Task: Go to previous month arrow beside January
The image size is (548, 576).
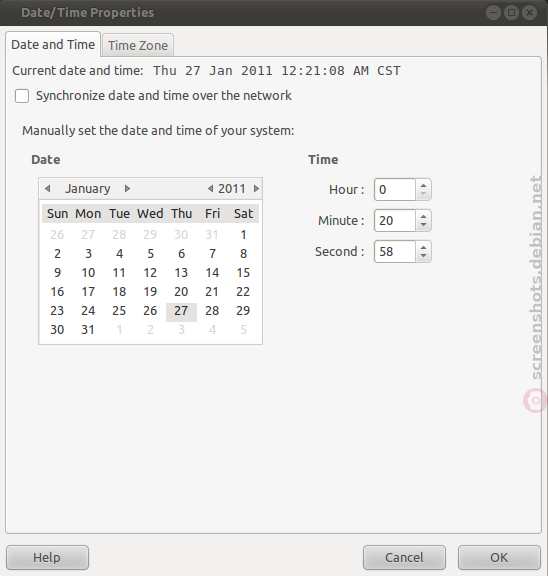Action: tap(47, 189)
